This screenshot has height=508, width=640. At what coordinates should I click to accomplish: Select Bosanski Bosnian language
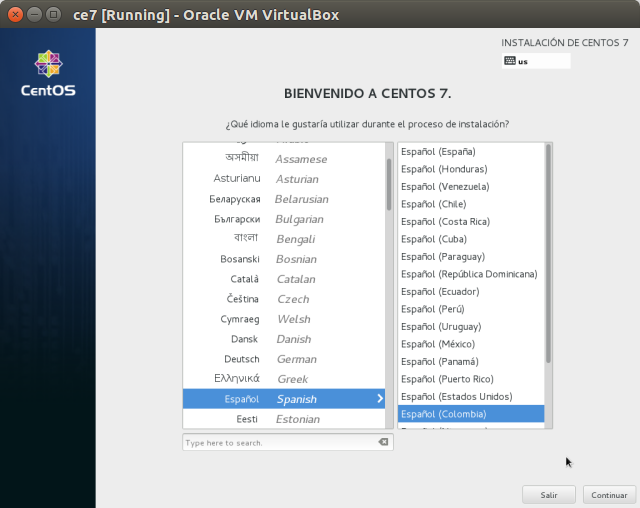[x=284, y=259]
